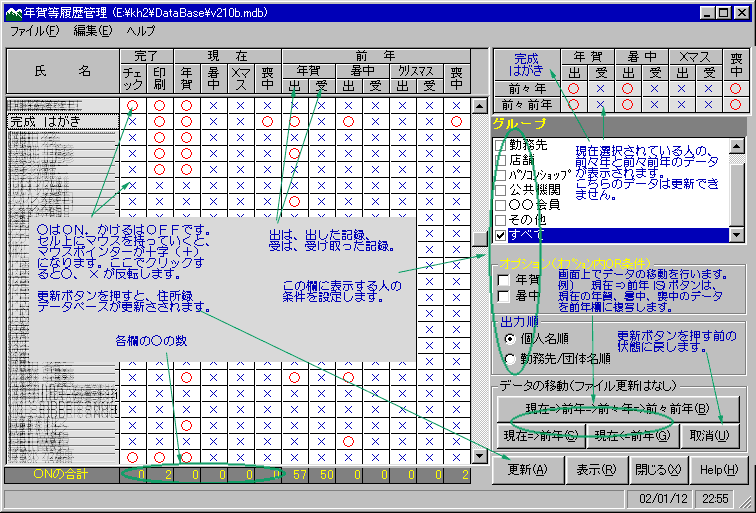Click the up arrow of the table scrollbar

pos(479,105)
